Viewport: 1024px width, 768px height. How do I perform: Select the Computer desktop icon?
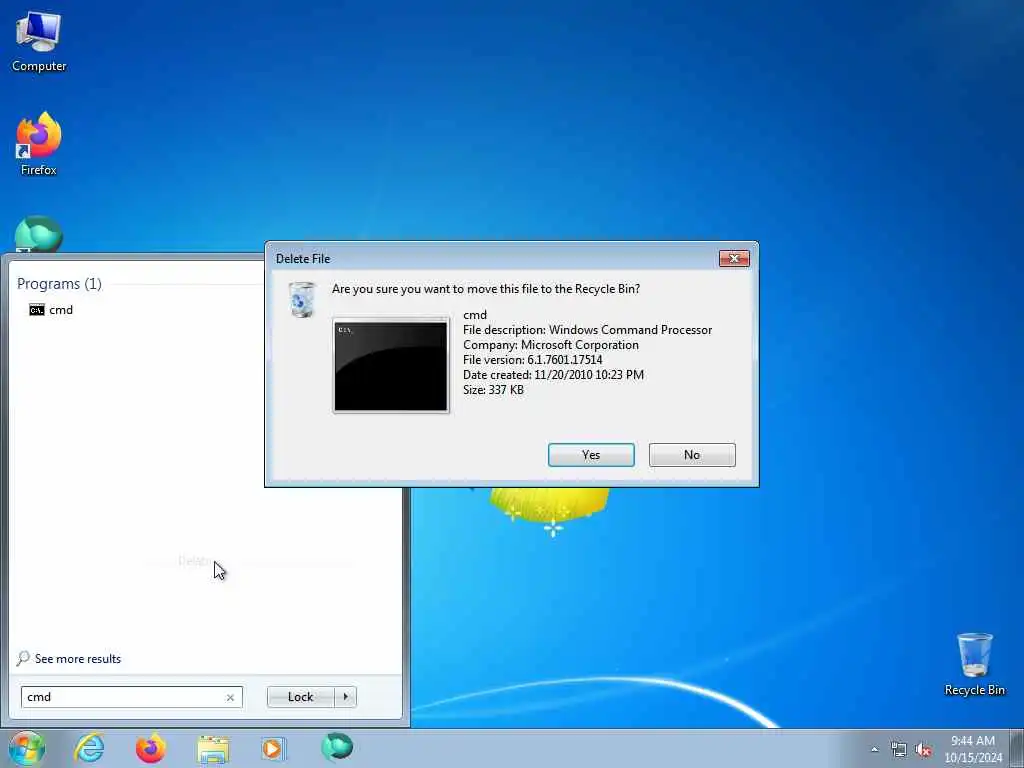point(39,42)
